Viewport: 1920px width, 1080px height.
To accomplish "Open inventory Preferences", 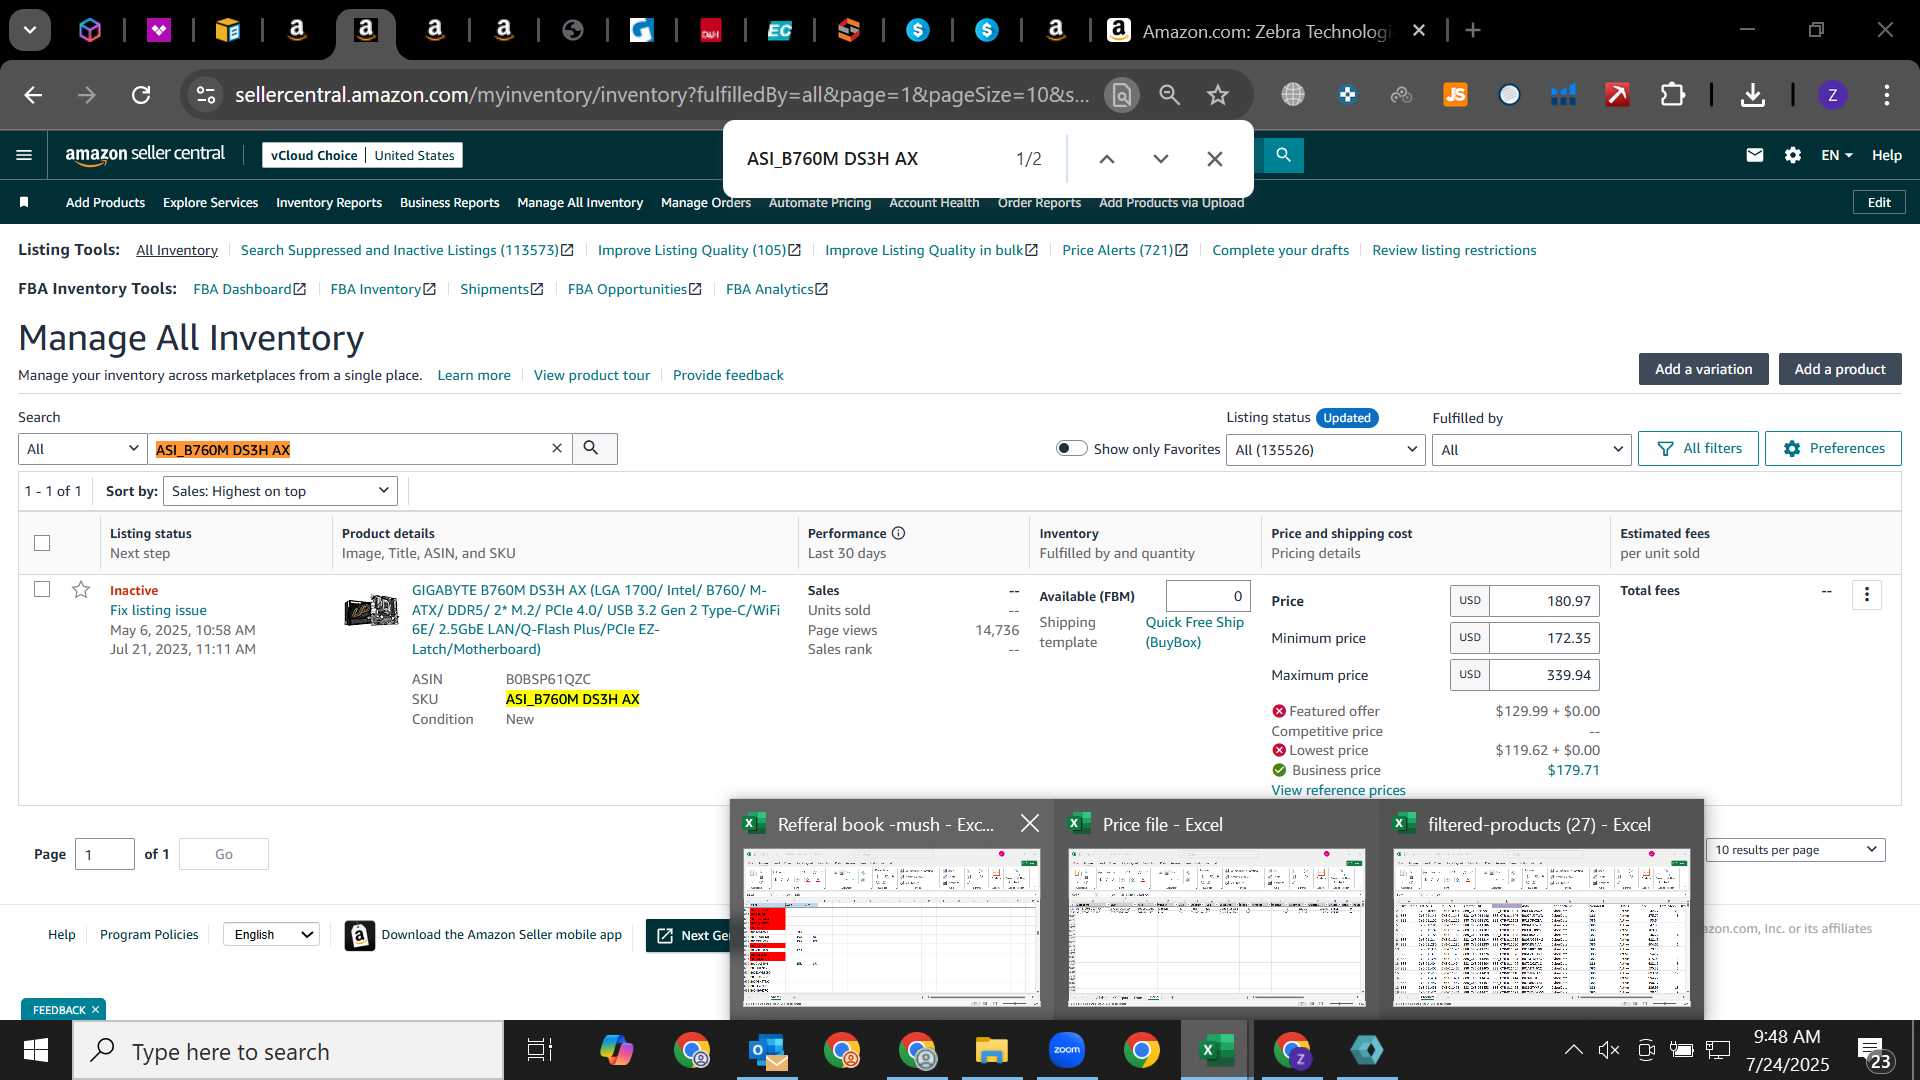I will click(x=1833, y=448).
